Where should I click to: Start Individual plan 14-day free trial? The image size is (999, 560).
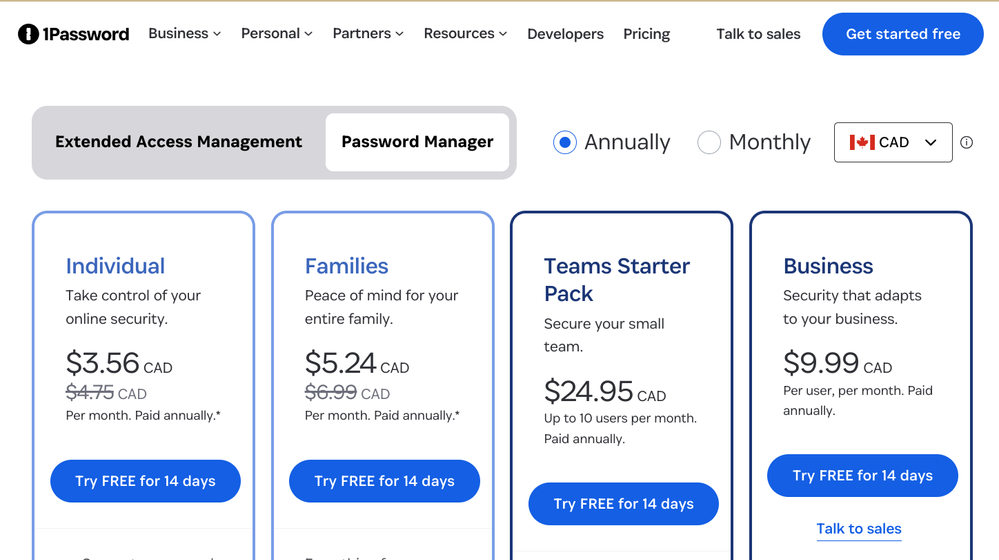pyautogui.click(x=145, y=481)
